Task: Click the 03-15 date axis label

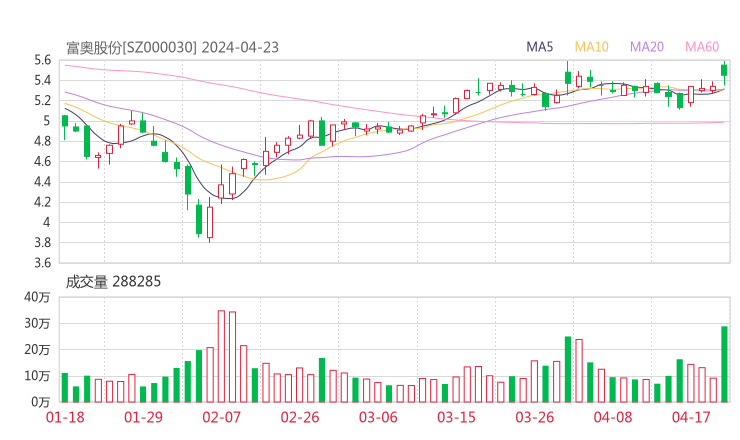Action: 456,417
